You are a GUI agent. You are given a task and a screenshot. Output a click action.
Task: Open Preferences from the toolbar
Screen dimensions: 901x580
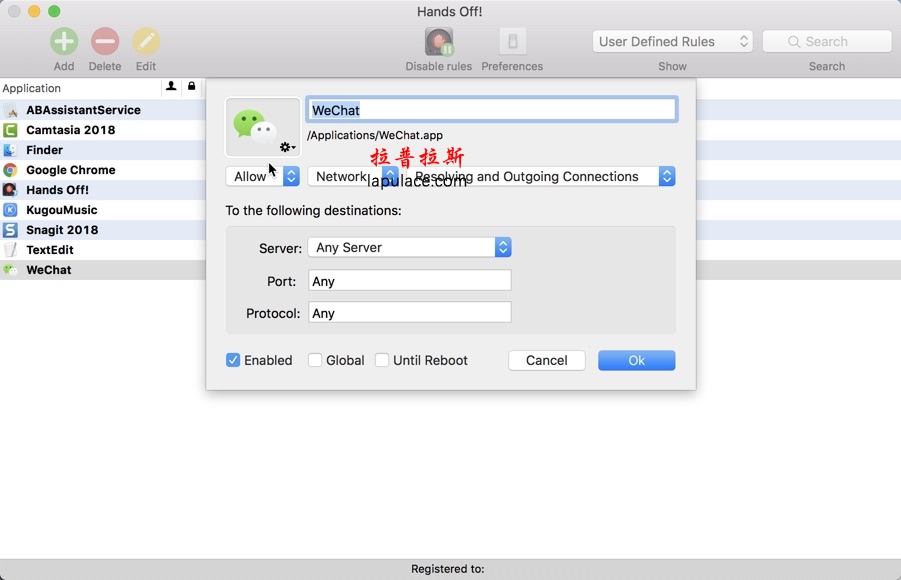(513, 41)
